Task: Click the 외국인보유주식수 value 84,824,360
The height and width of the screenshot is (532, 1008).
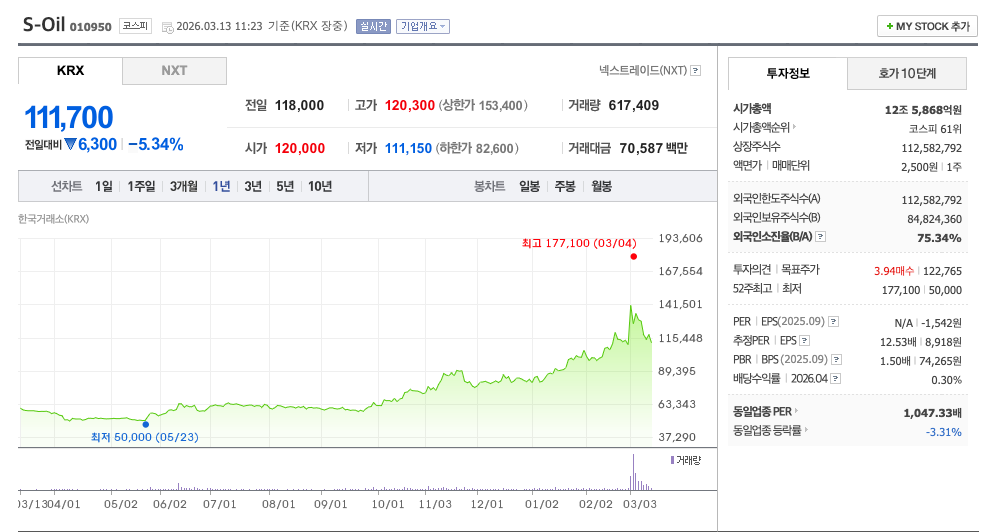Action: [x=935, y=219]
